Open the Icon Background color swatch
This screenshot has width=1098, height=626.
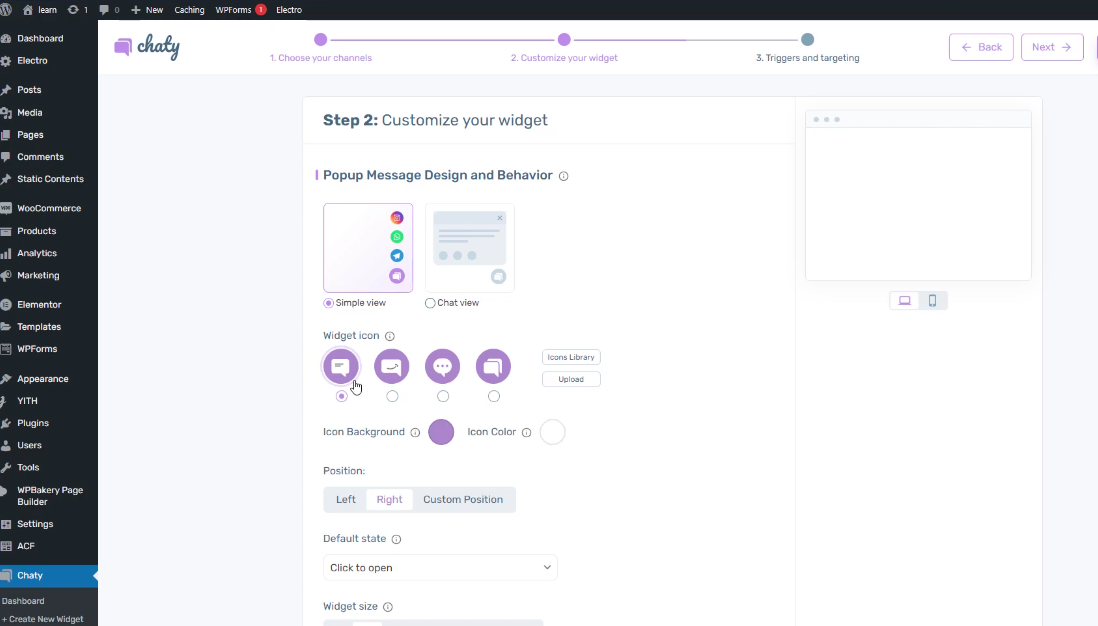coord(441,432)
